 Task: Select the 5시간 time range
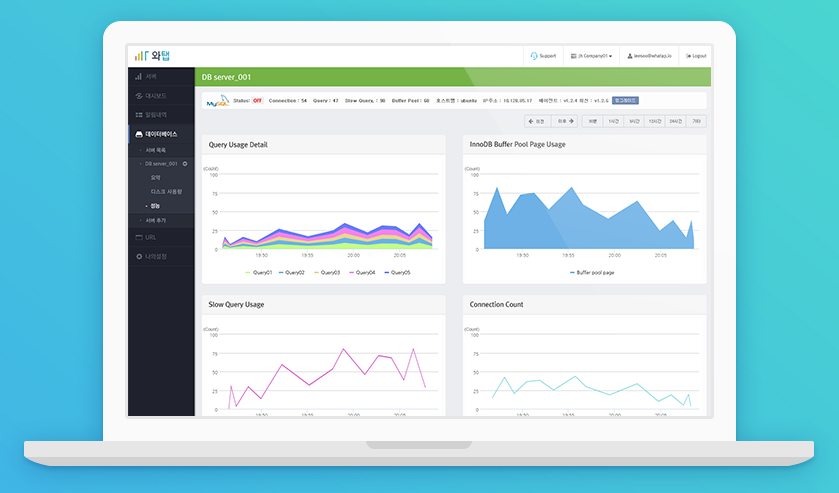(634, 122)
